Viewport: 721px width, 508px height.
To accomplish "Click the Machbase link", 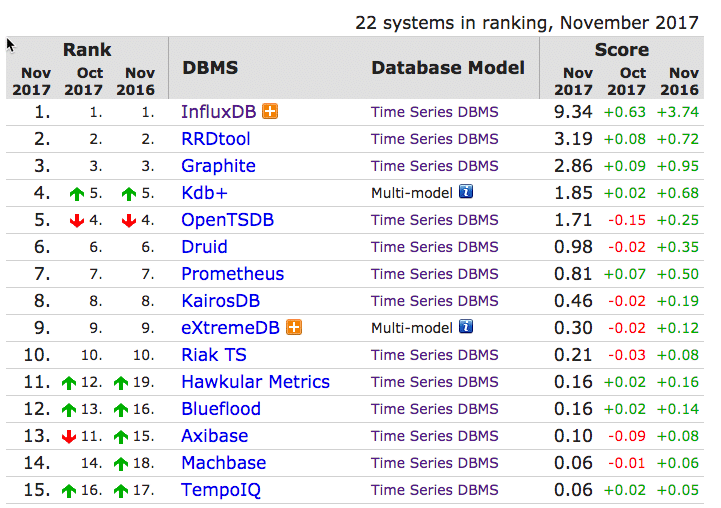I will point(223,463).
